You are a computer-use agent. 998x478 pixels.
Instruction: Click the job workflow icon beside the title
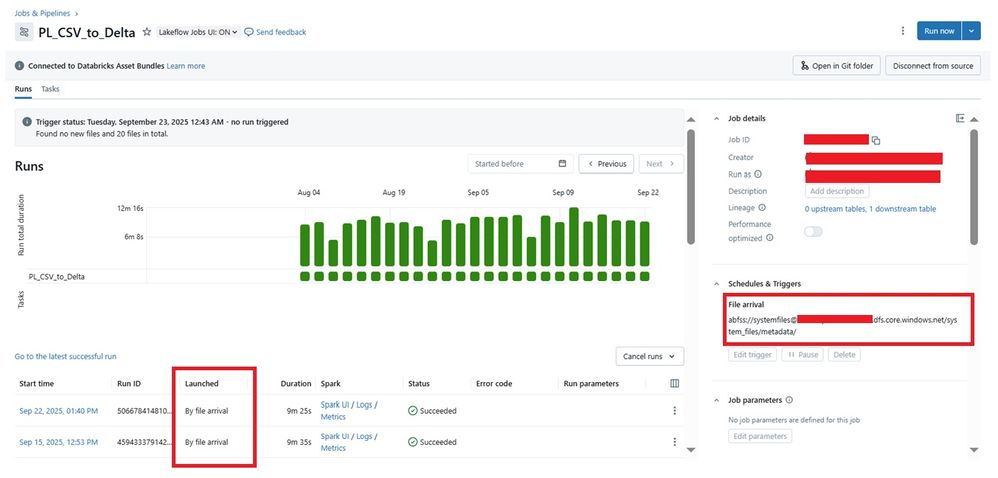click(x=24, y=32)
